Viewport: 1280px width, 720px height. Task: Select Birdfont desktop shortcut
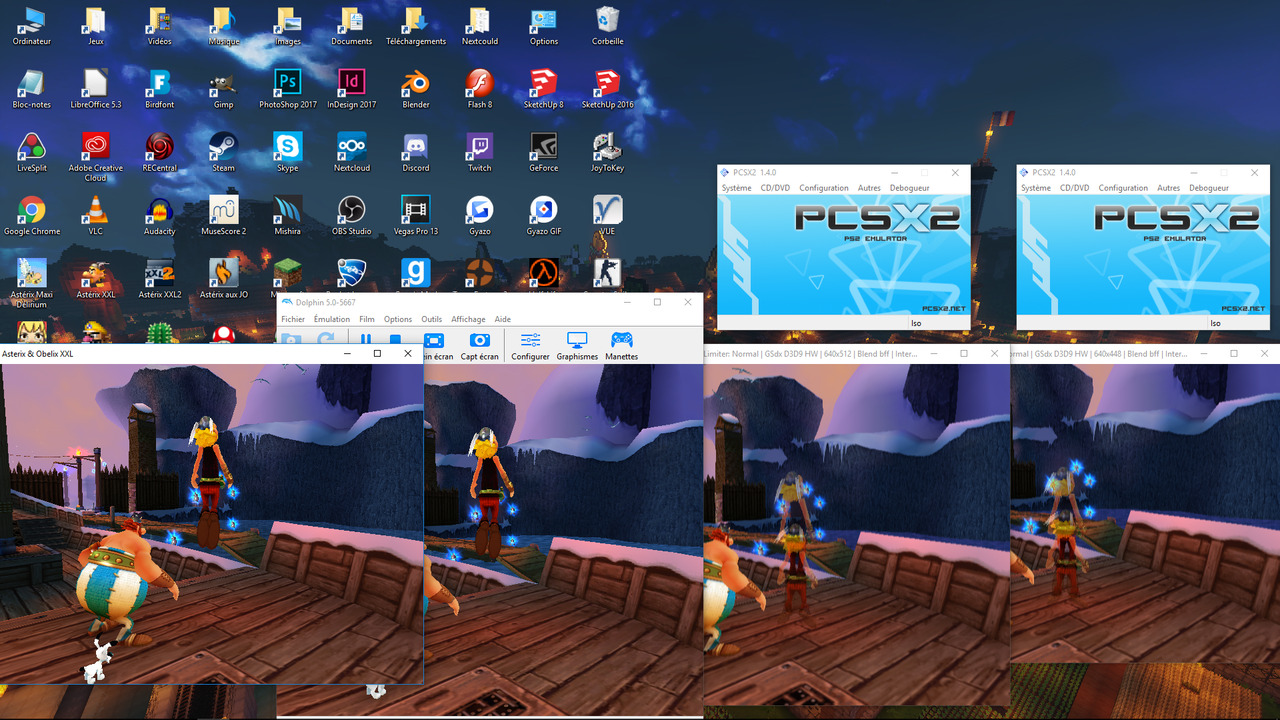coord(159,89)
